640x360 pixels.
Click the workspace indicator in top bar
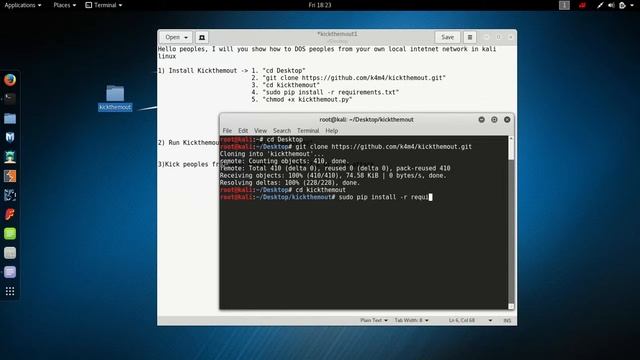pyautogui.click(x=564, y=5)
